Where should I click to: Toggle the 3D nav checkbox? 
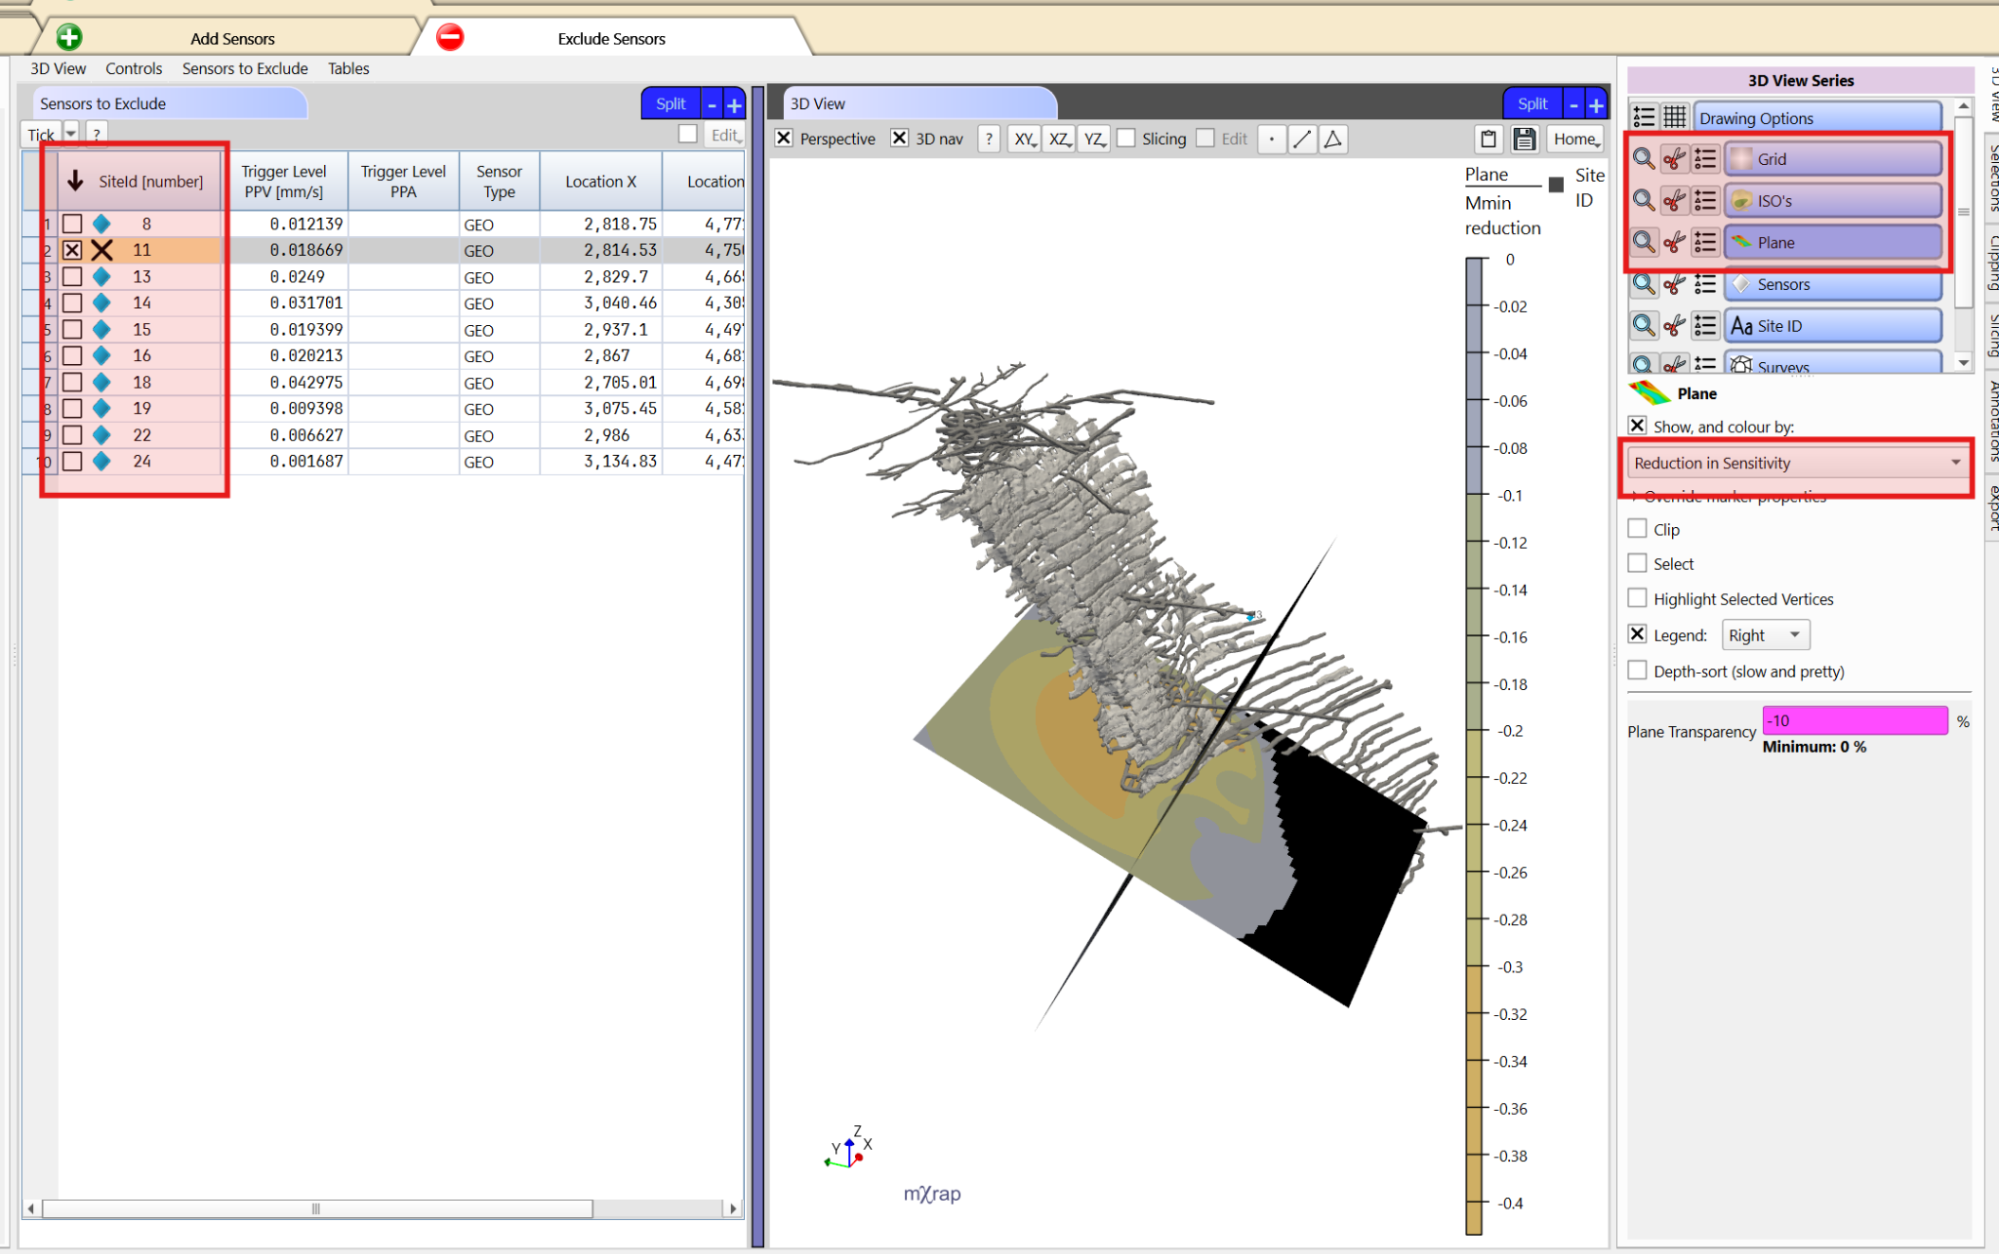point(900,138)
